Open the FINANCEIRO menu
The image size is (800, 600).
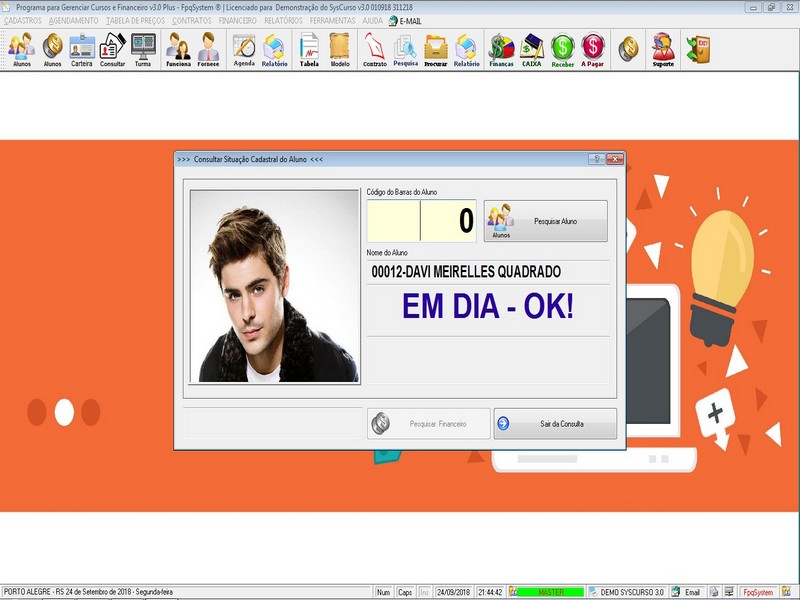pos(237,21)
